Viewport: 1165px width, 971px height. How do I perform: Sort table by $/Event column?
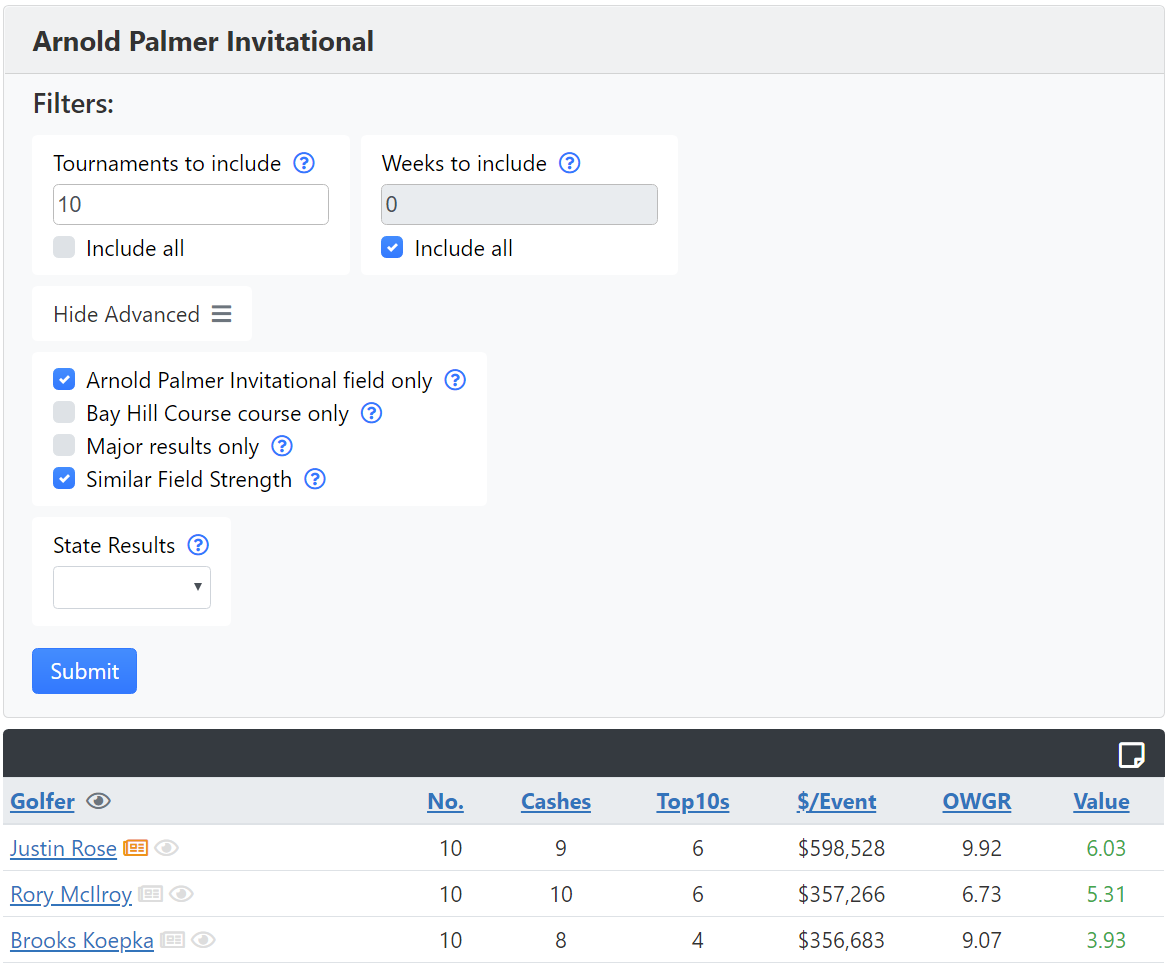point(837,801)
